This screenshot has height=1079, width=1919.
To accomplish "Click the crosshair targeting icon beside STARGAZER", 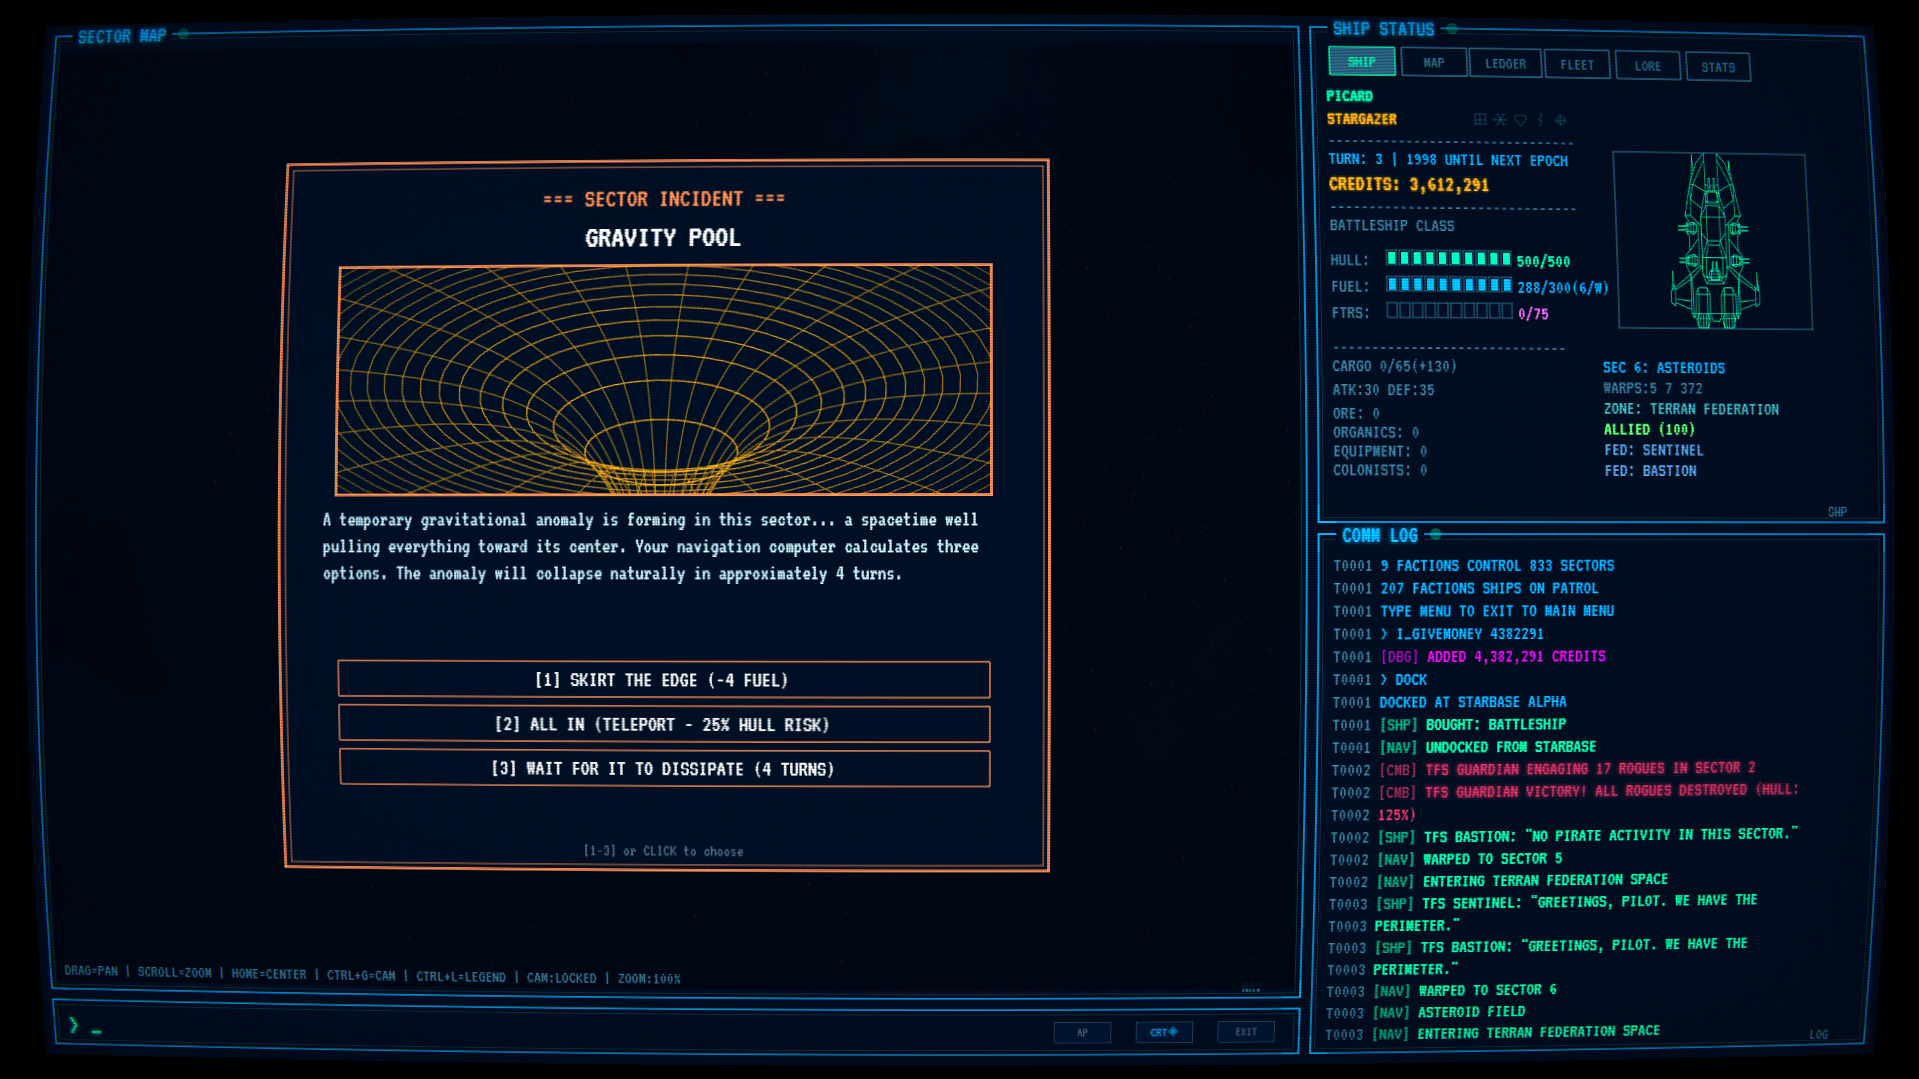I will (1560, 120).
